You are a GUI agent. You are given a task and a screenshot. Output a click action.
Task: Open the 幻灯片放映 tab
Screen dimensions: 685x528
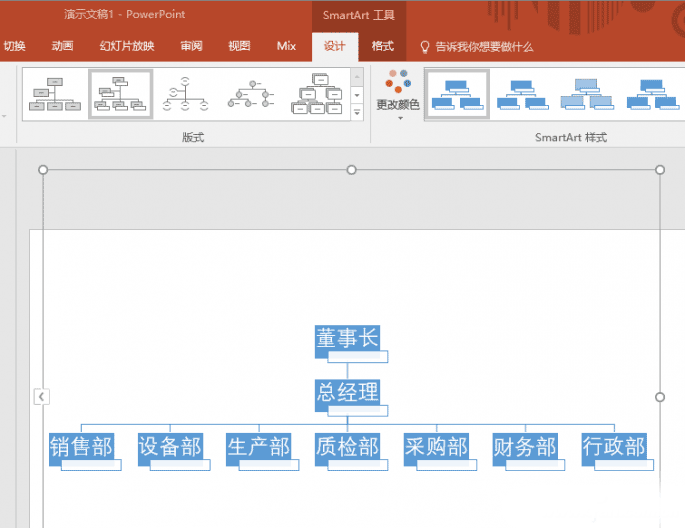127,46
